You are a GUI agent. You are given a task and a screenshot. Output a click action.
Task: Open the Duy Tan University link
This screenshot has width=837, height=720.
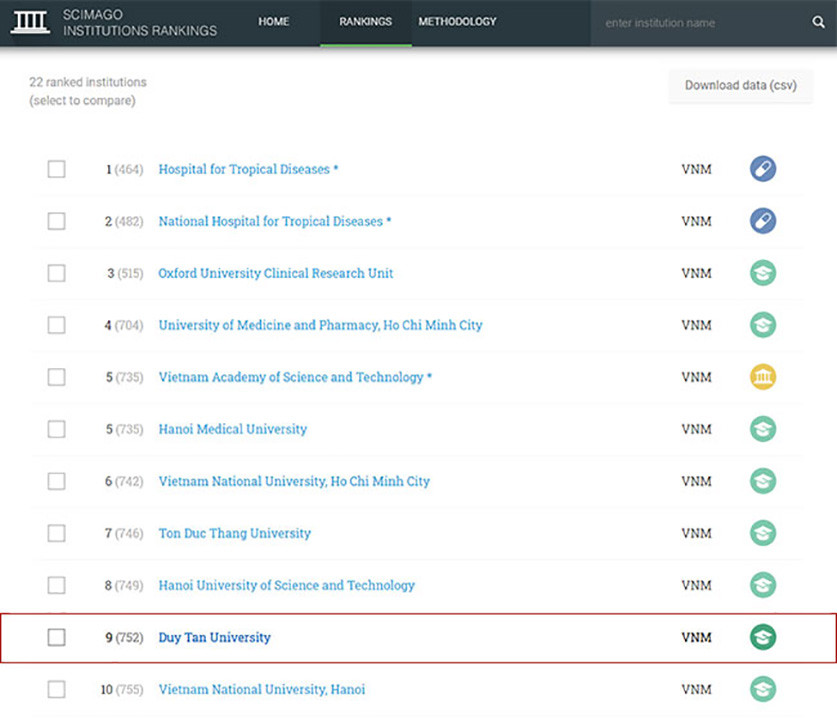[x=214, y=637]
